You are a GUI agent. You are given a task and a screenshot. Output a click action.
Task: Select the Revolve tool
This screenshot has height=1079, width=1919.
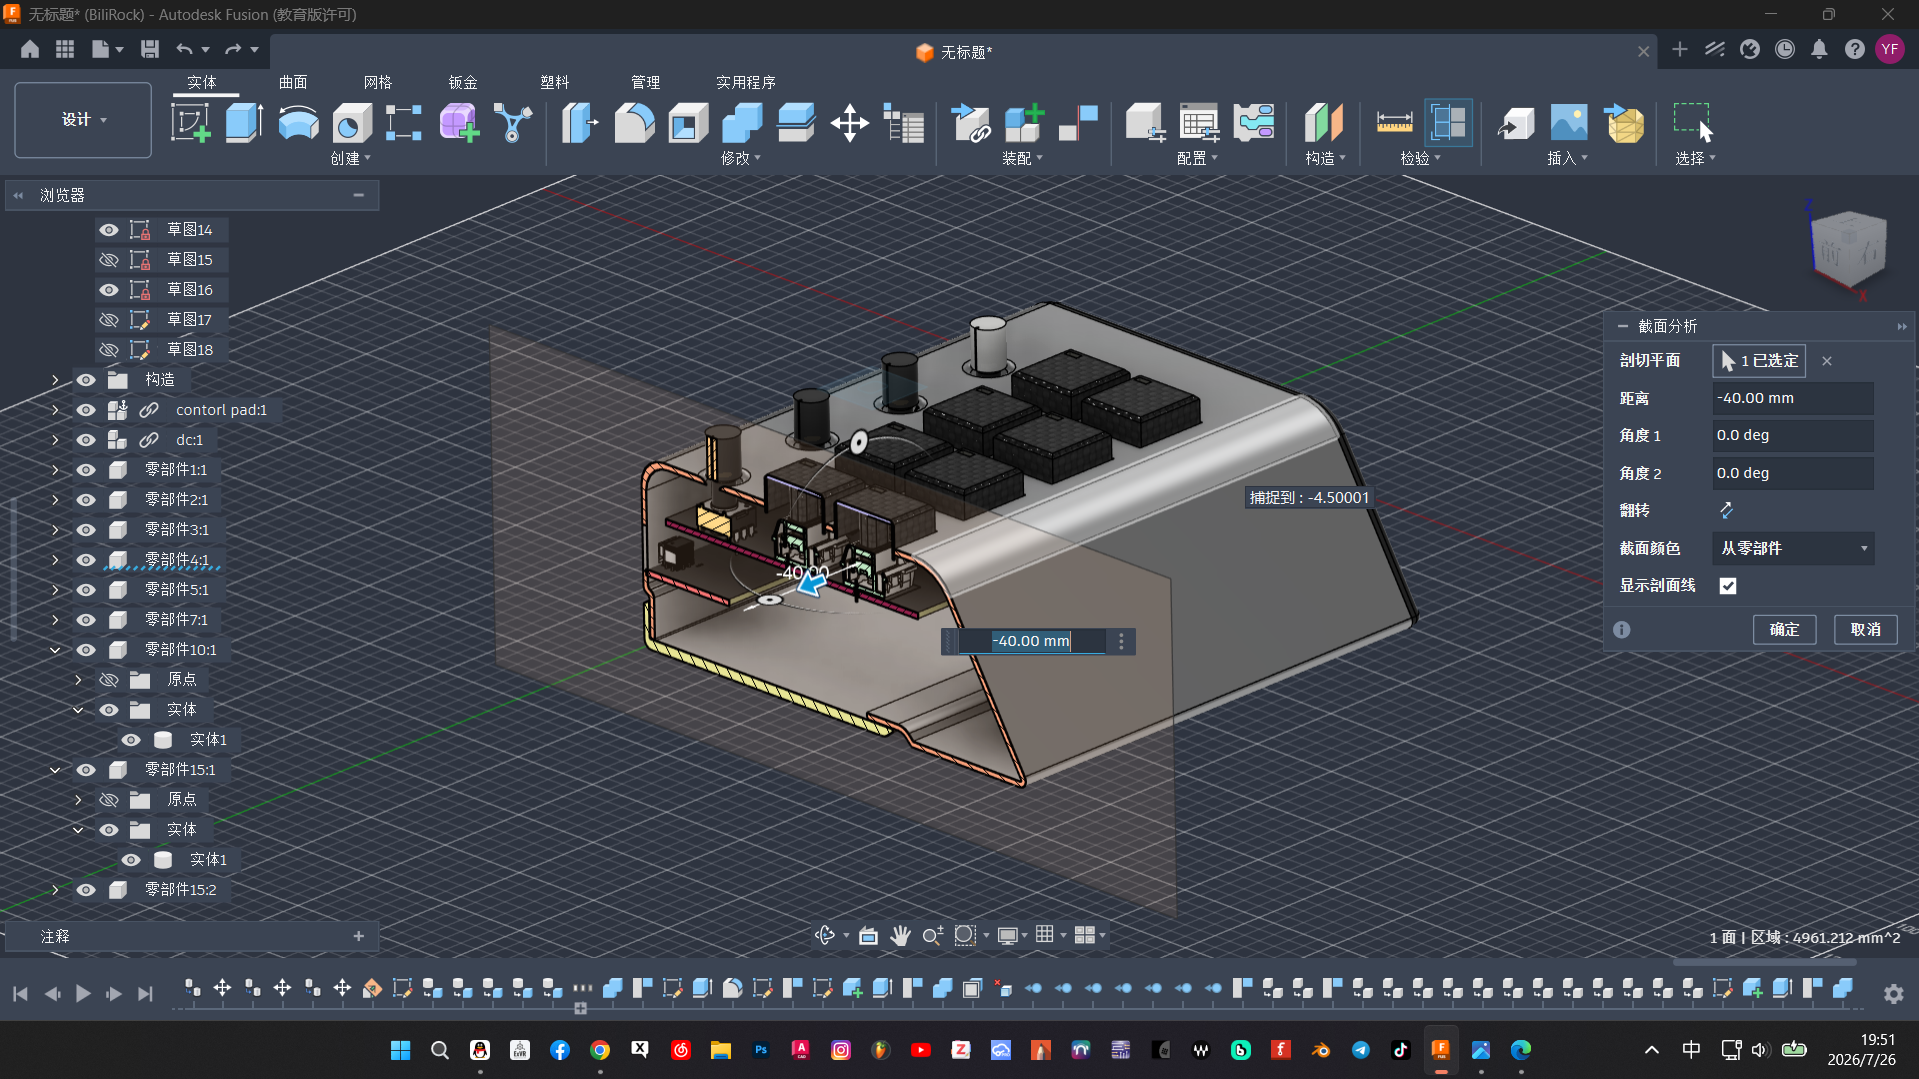pyautogui.click(x=298, y=123)
